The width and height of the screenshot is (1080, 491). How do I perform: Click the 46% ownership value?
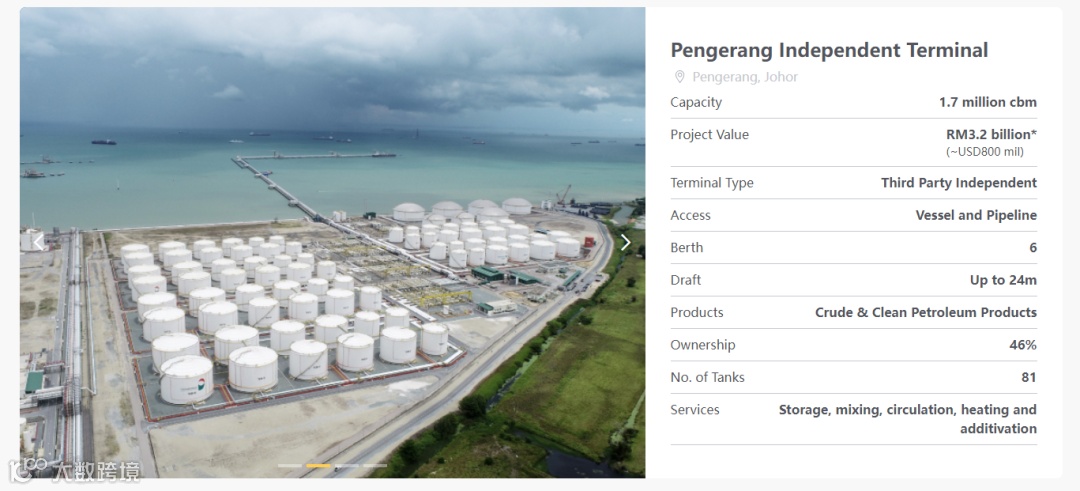coord(1023,345)
